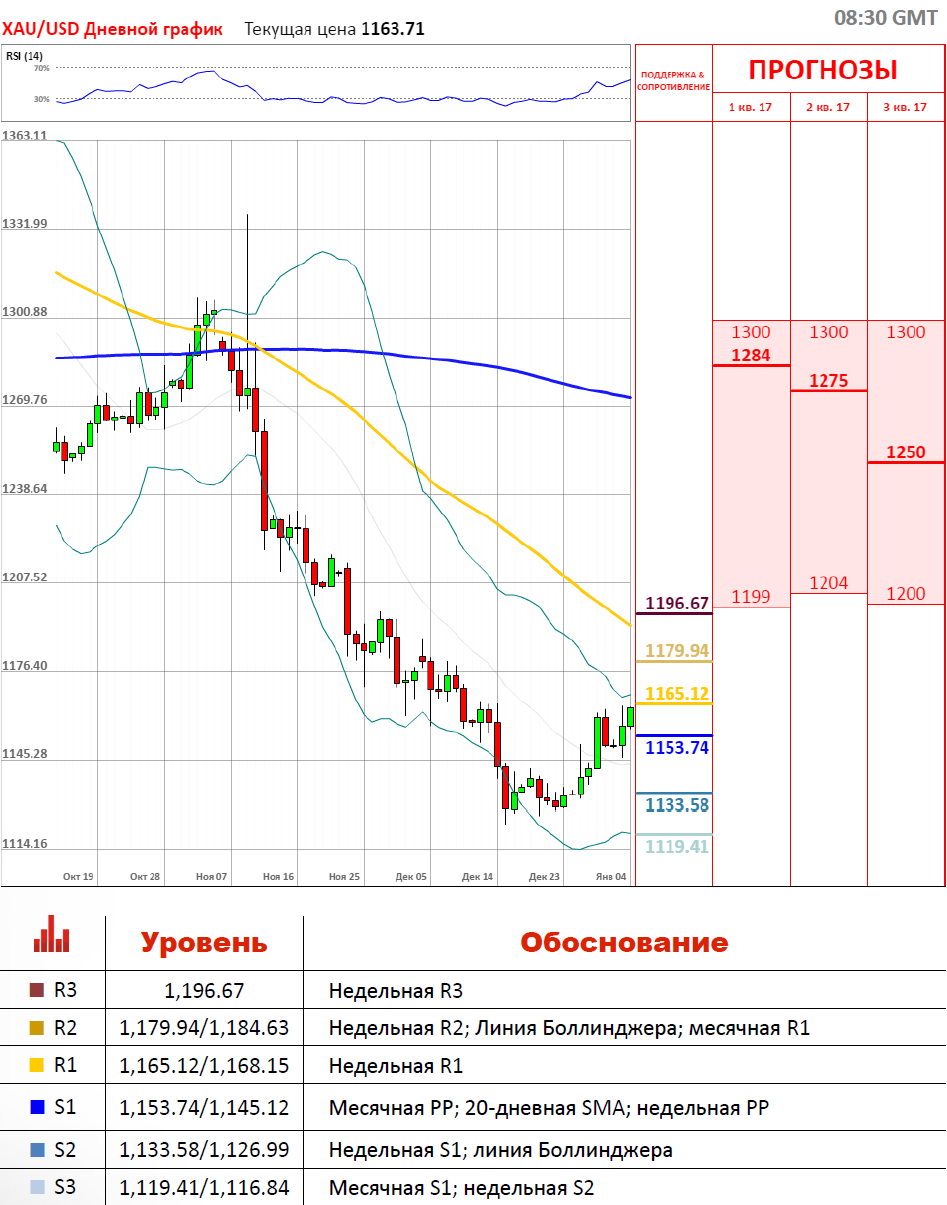Image resolution: width=947 pixels, height=1205 pixels.
Task: Select the 1196.67 resistance level label
Action: click(677, 603)
